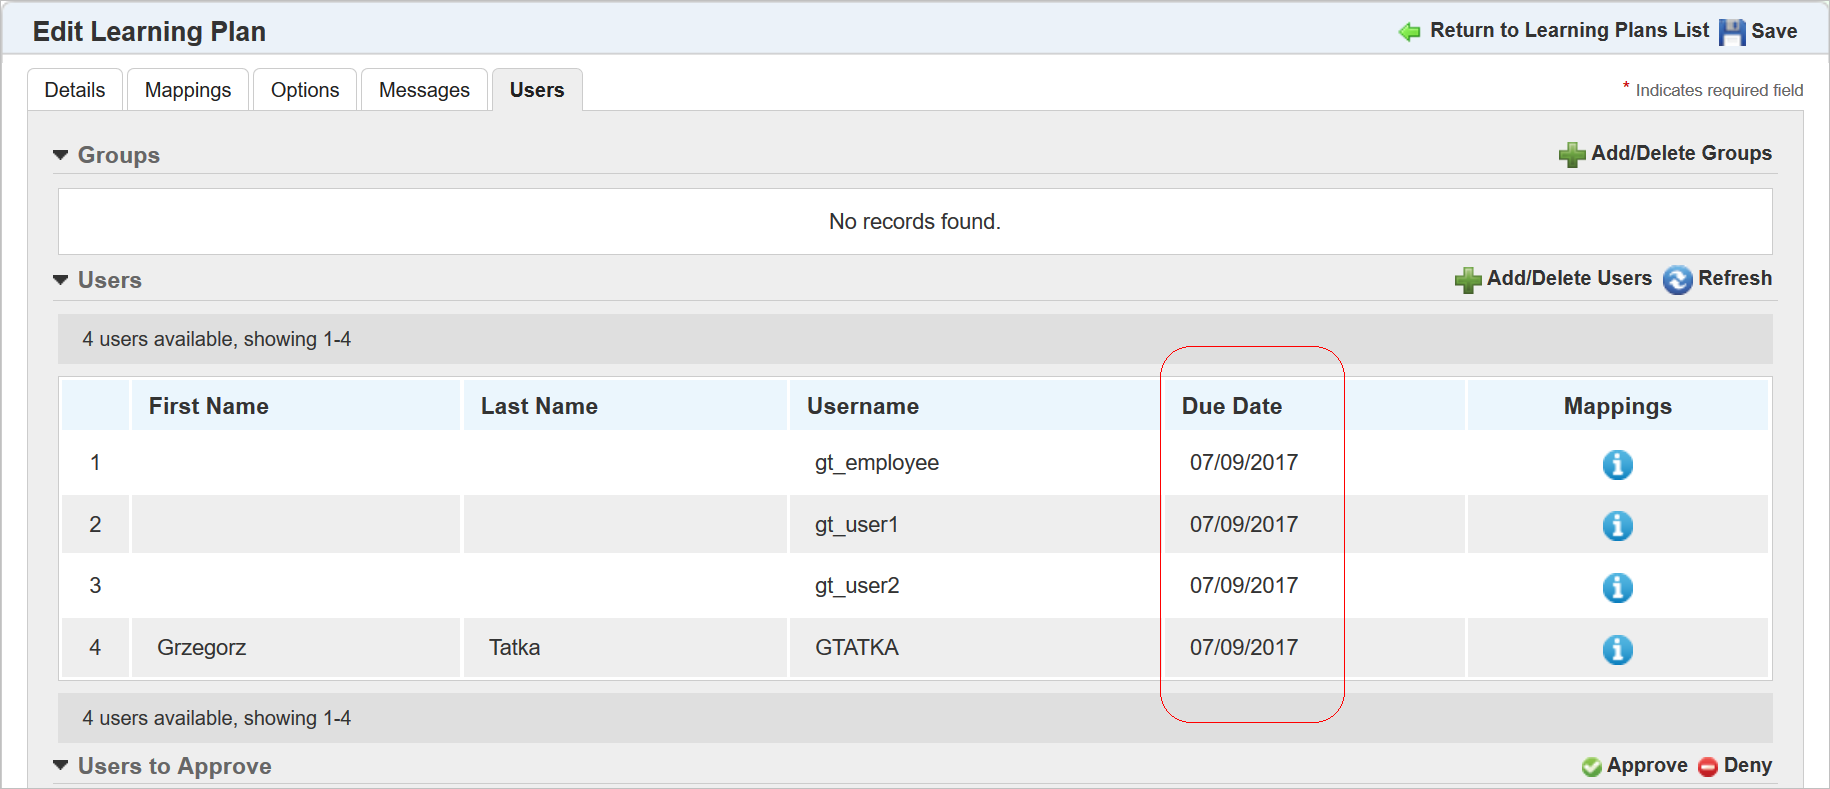Click the blue Refresh icon
This screenshot has width=1830, height=789.
(x=1677, y=280)
